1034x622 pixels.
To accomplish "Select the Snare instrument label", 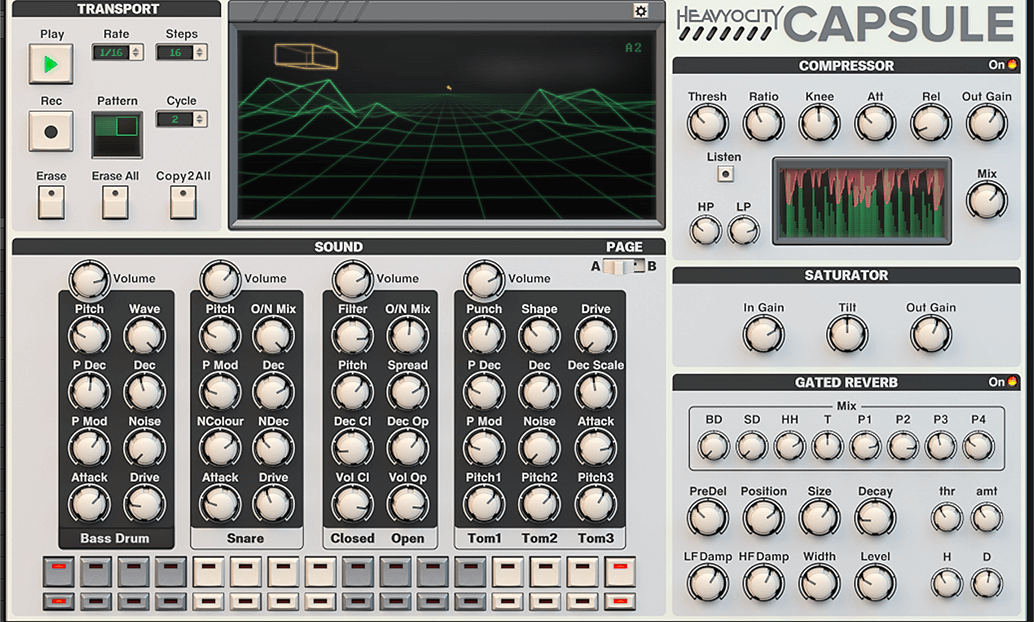I will click(245, 538).
